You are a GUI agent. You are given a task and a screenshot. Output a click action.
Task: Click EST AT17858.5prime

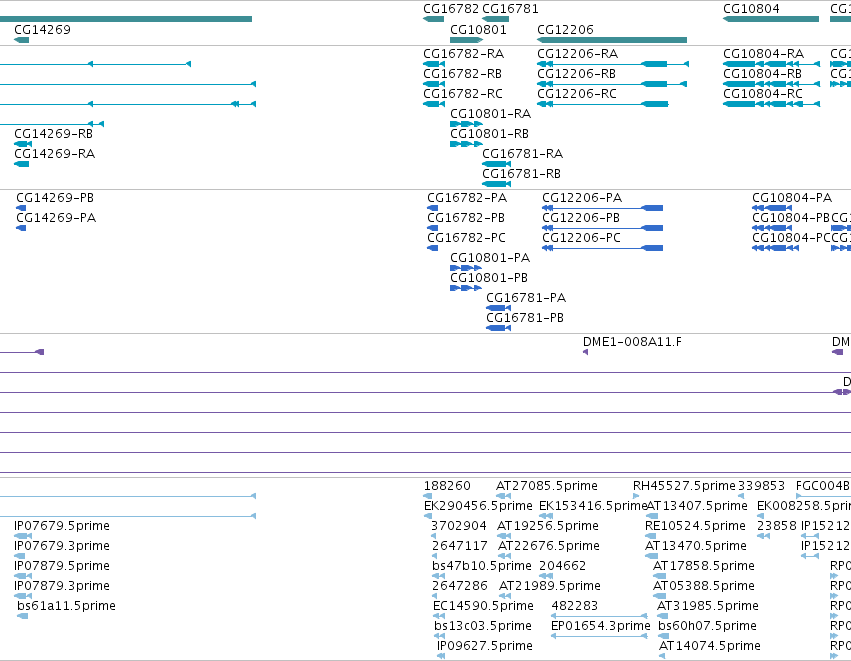pos(704,566)
